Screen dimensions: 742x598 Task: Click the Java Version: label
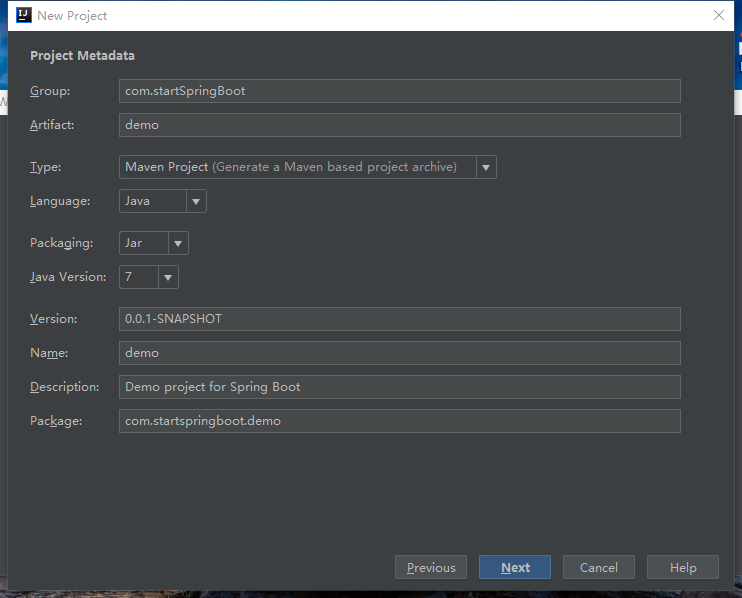(68, 277)
